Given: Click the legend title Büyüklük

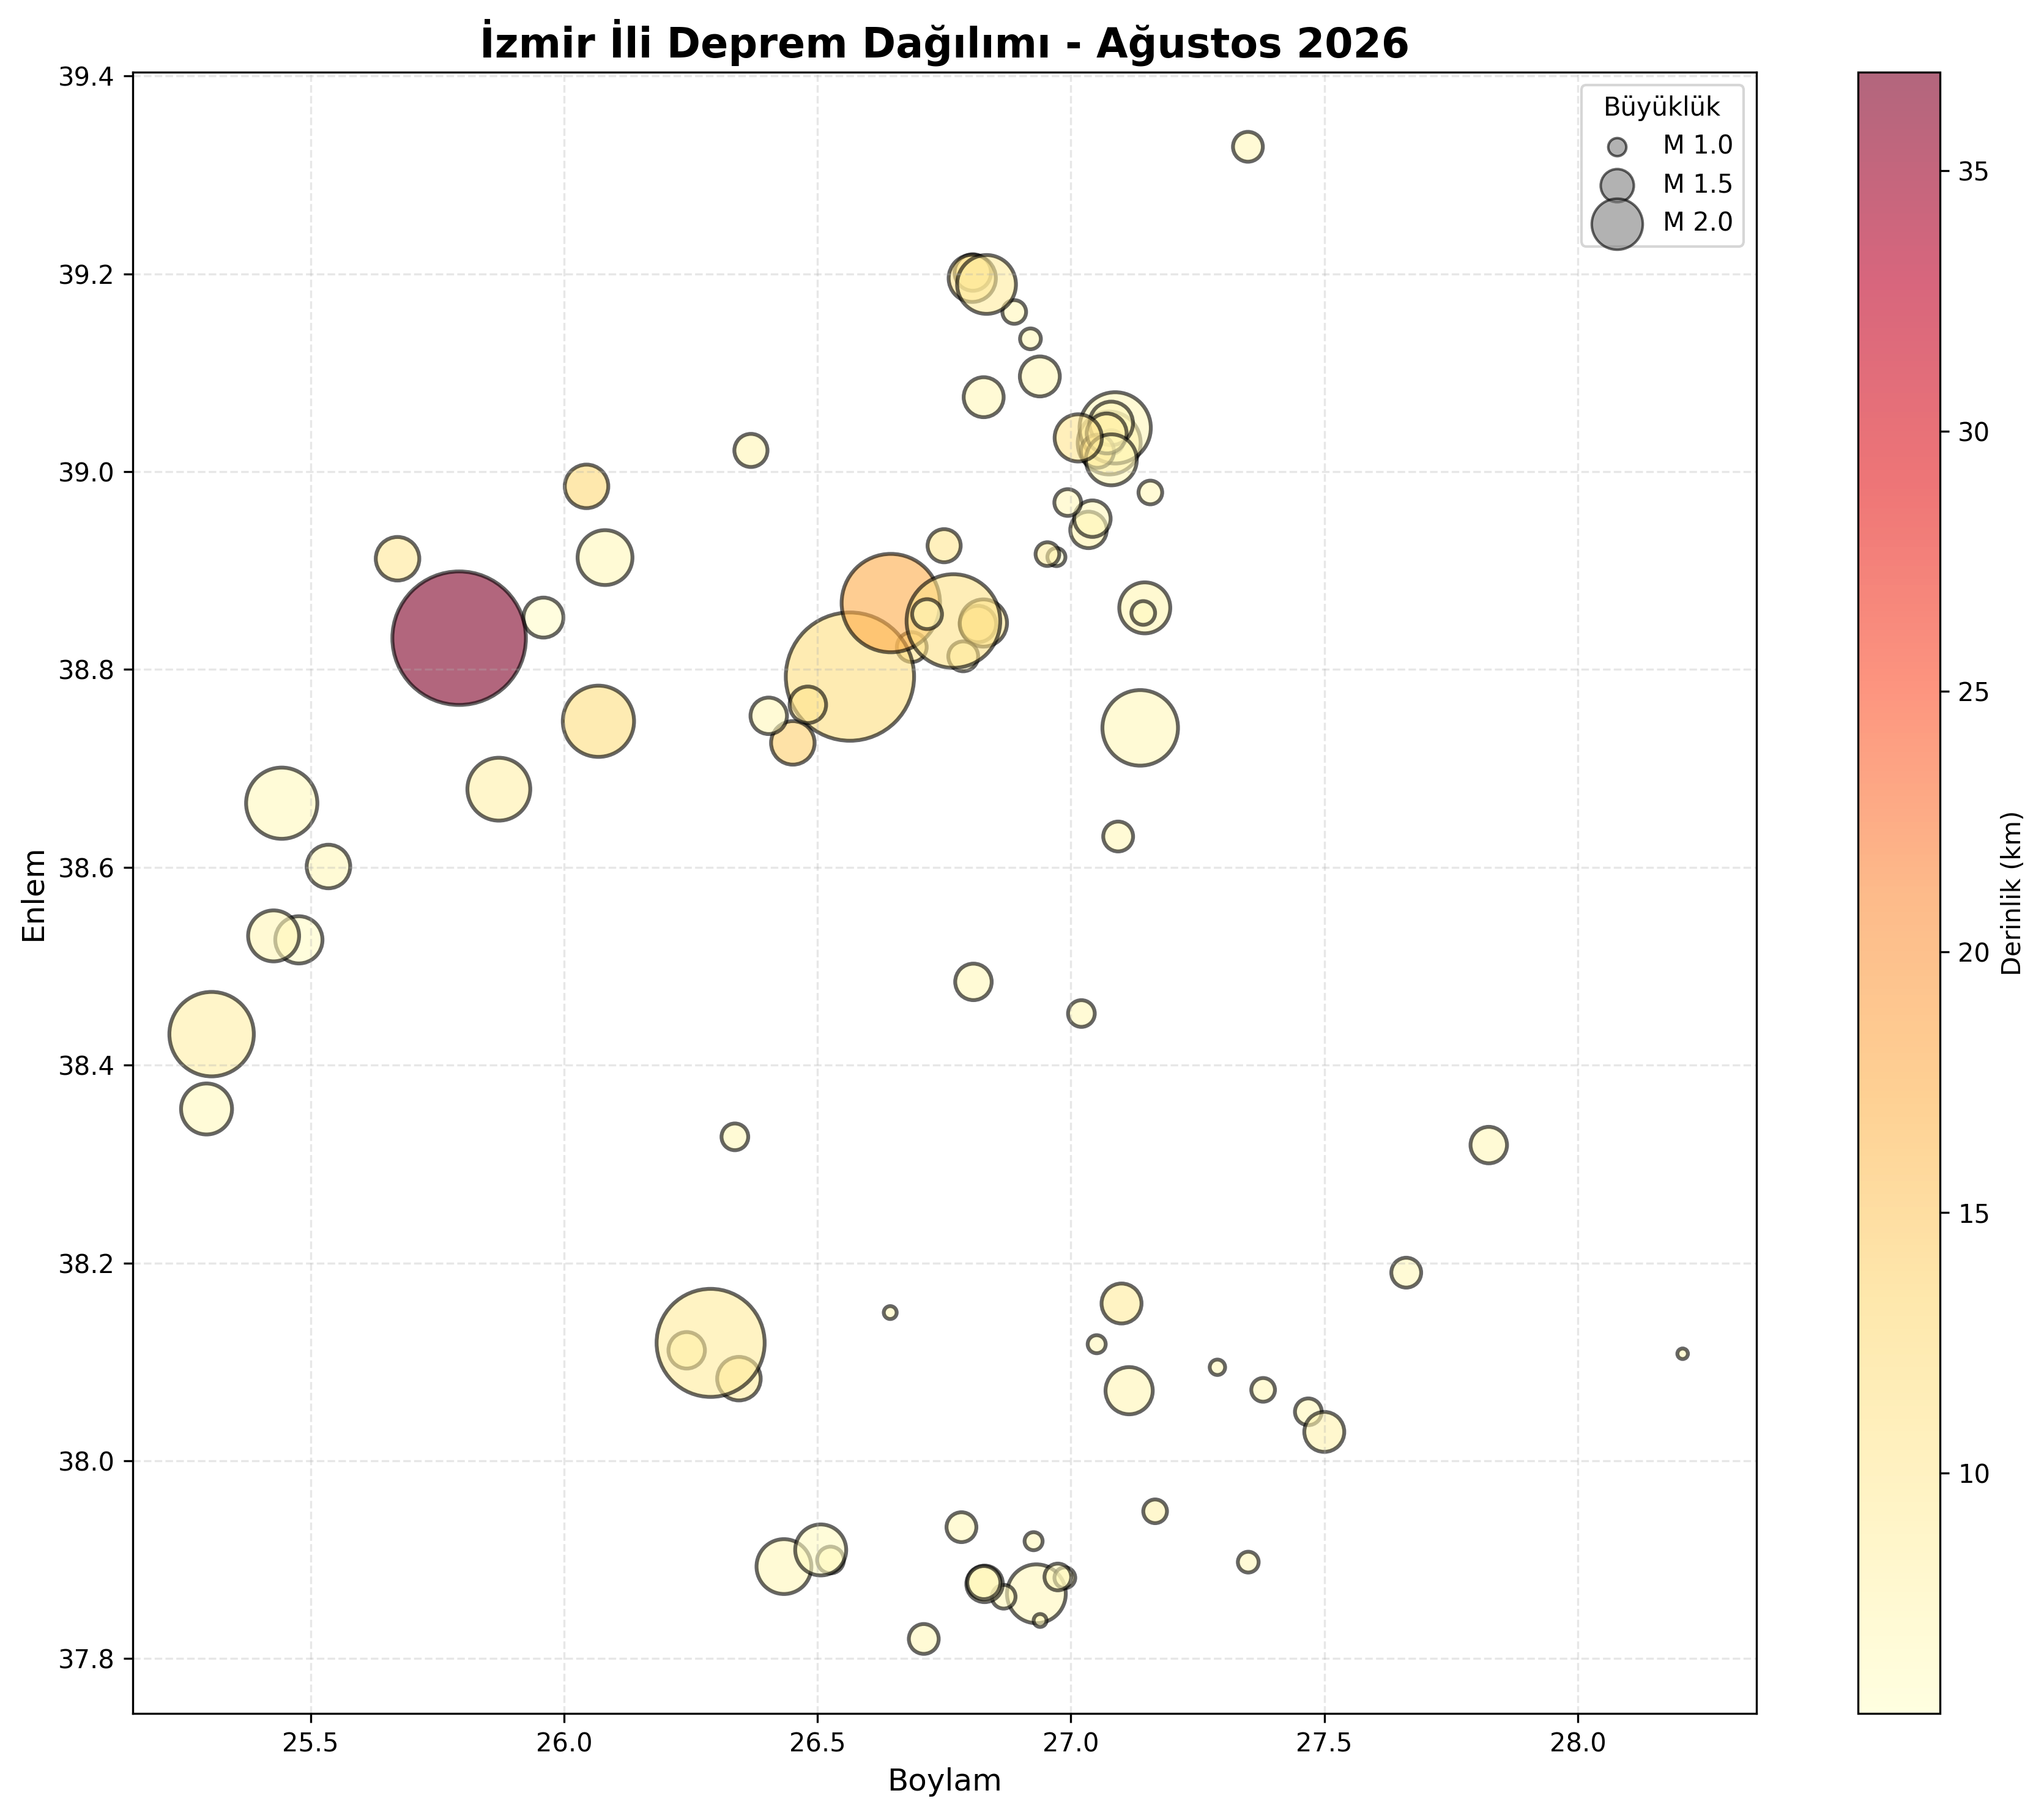Looking at the screenshot, I should [x=1662, y=108].
